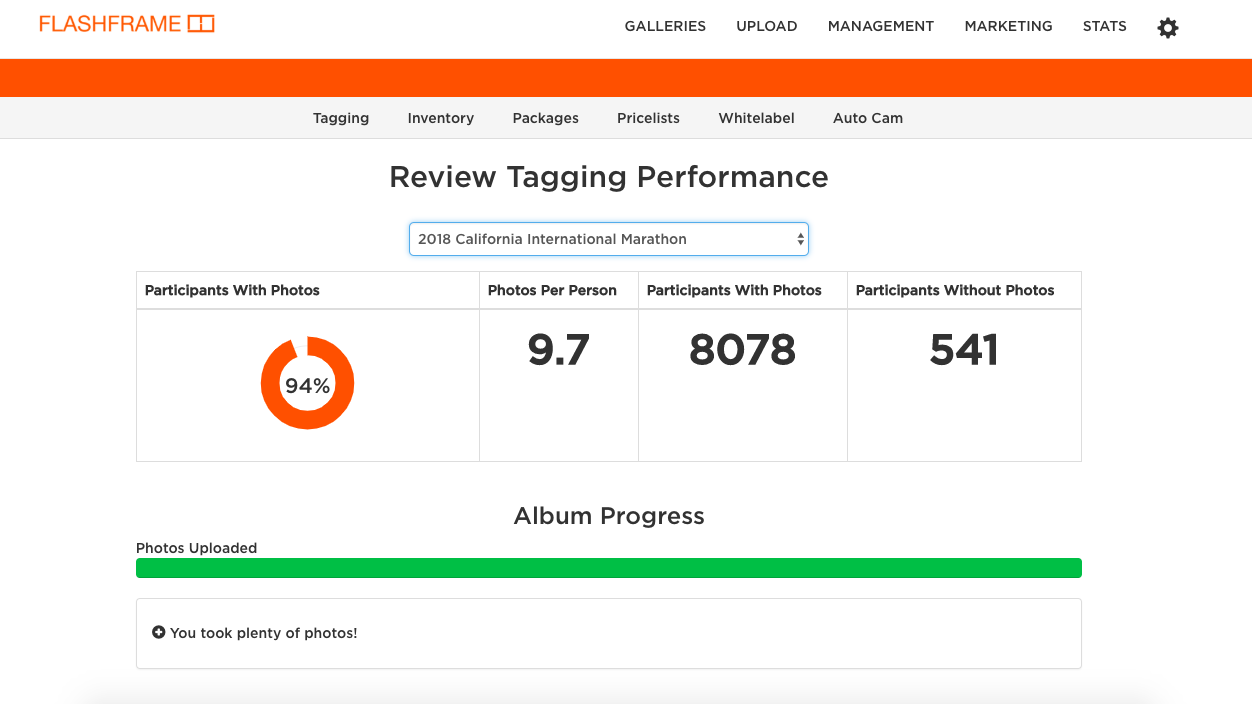Open the Marketing menu

click(x=1008, y=27)
